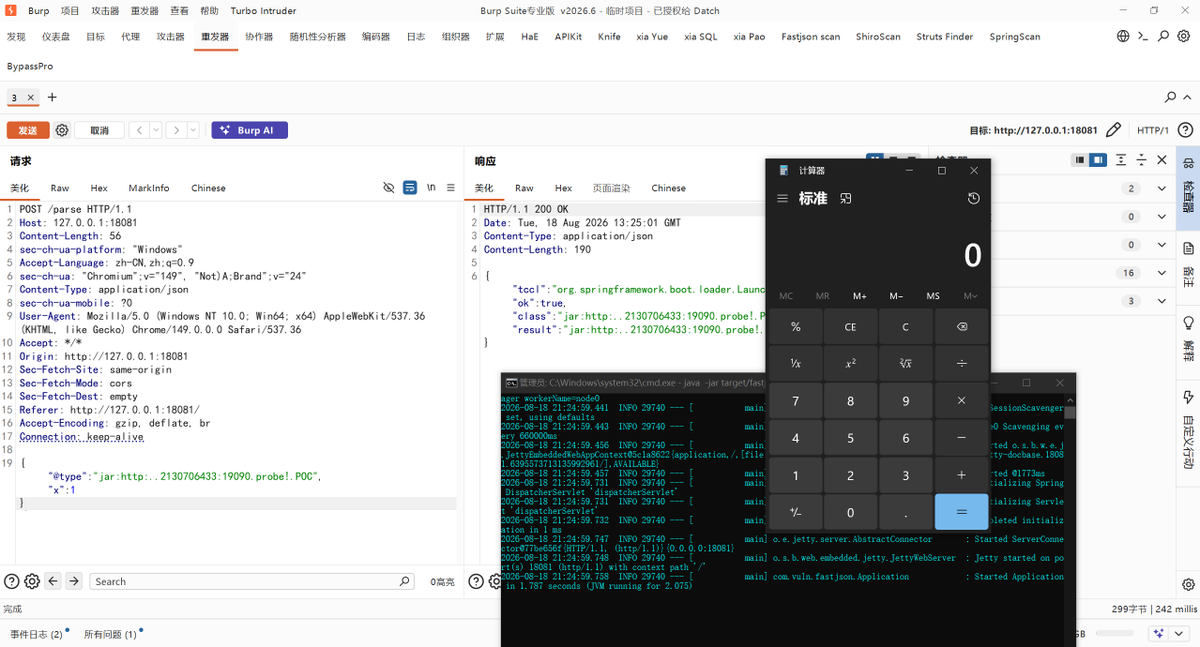This screenshot has width=1200, height=647.
Task: Open Calculator history clock icon
Action: [973, 198]
